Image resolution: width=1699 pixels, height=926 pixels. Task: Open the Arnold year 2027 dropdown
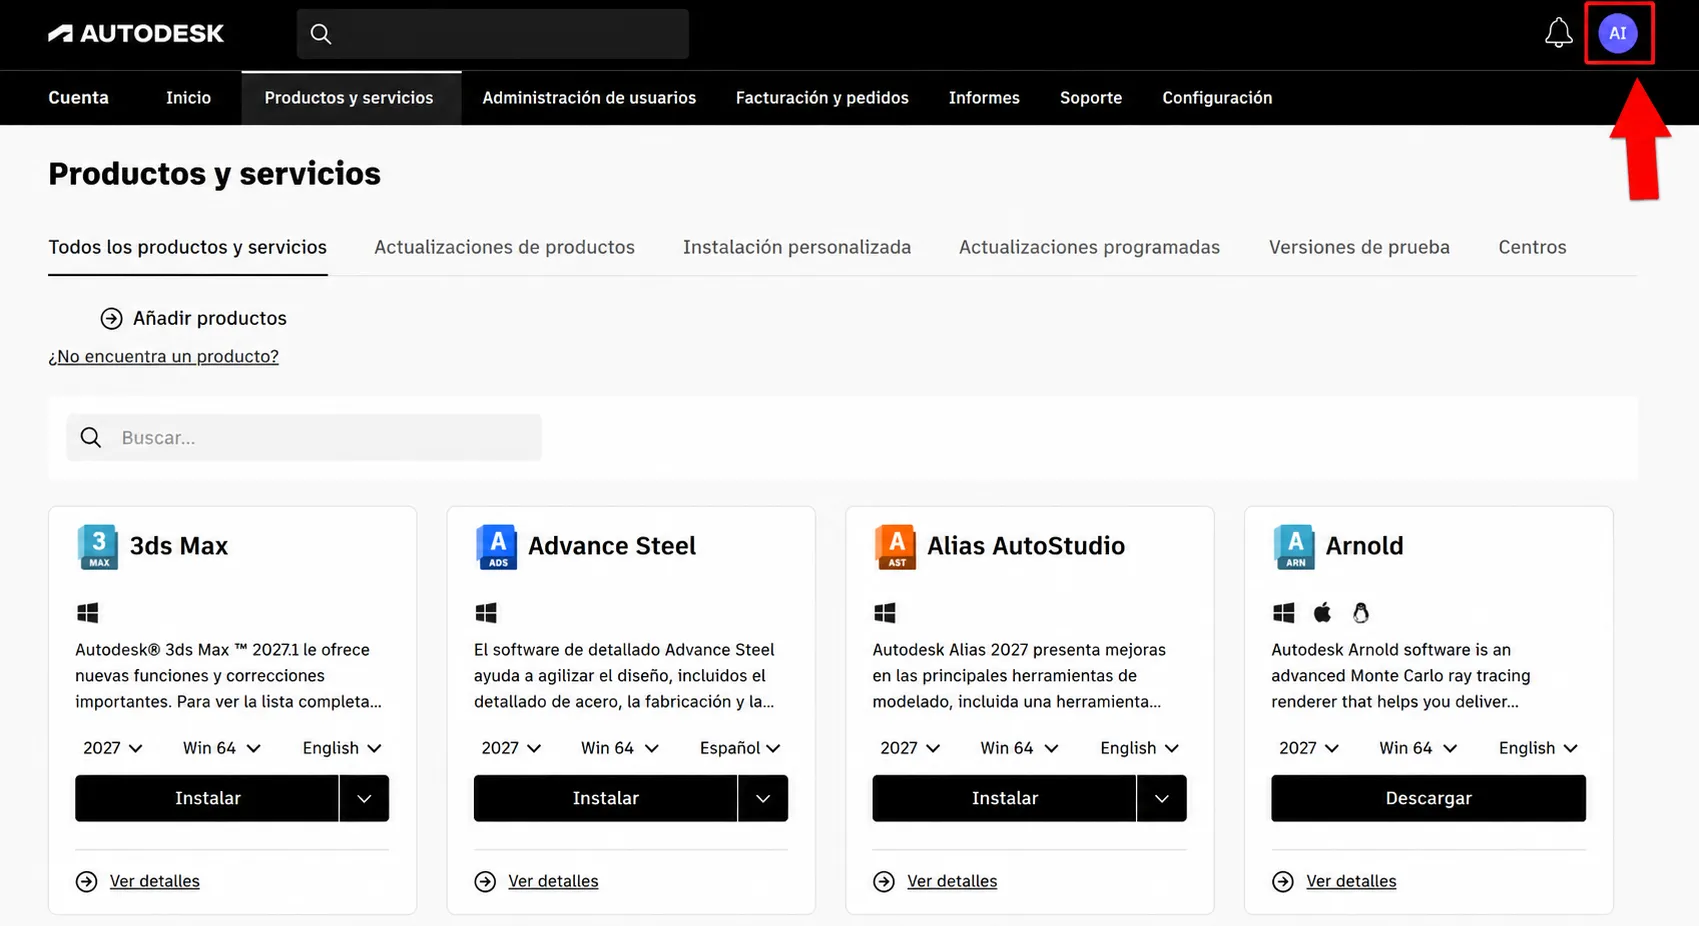coord(1309,748)
